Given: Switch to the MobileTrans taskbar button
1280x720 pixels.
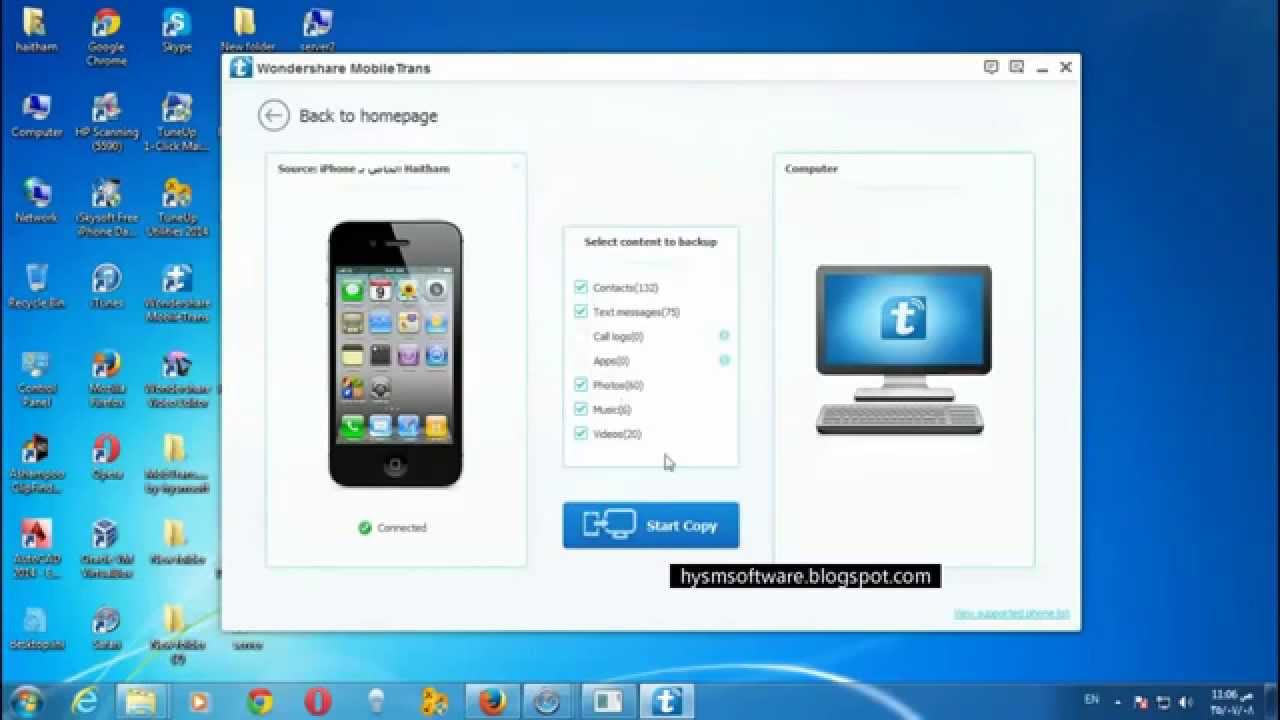Looking at the screenshot, I should point(665,701).
